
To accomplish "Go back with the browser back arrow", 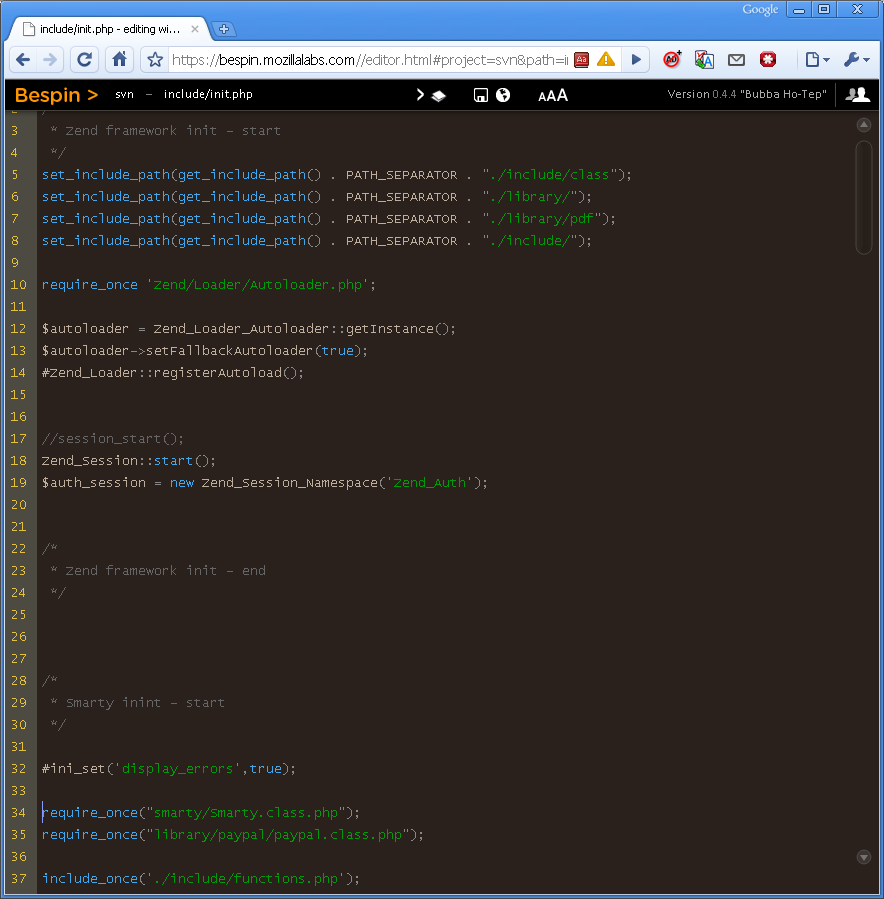I will (x=23, y=60).
